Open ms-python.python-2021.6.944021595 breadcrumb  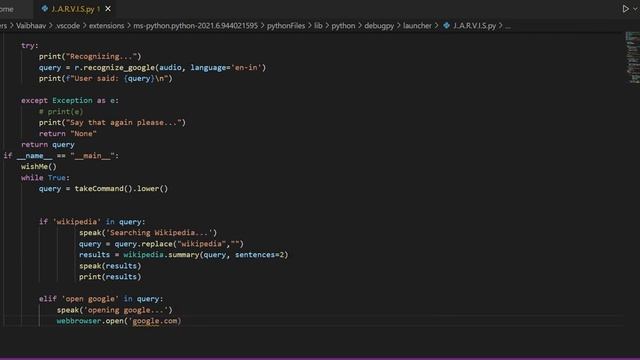click(x=196, y=26)
